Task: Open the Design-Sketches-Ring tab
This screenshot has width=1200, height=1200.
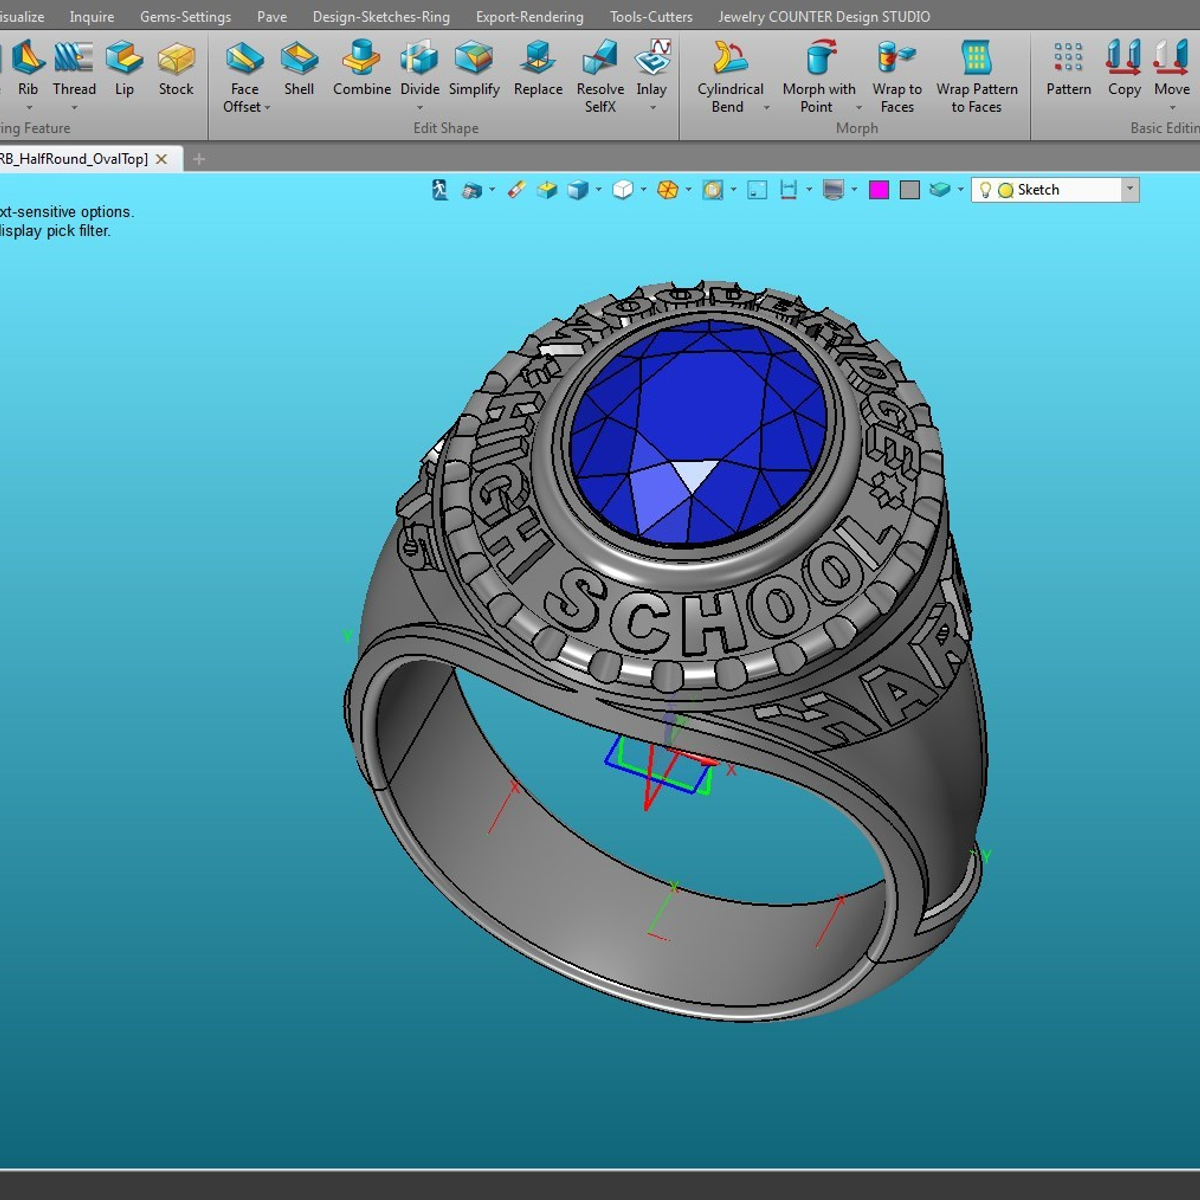Action: click(381, 17)
